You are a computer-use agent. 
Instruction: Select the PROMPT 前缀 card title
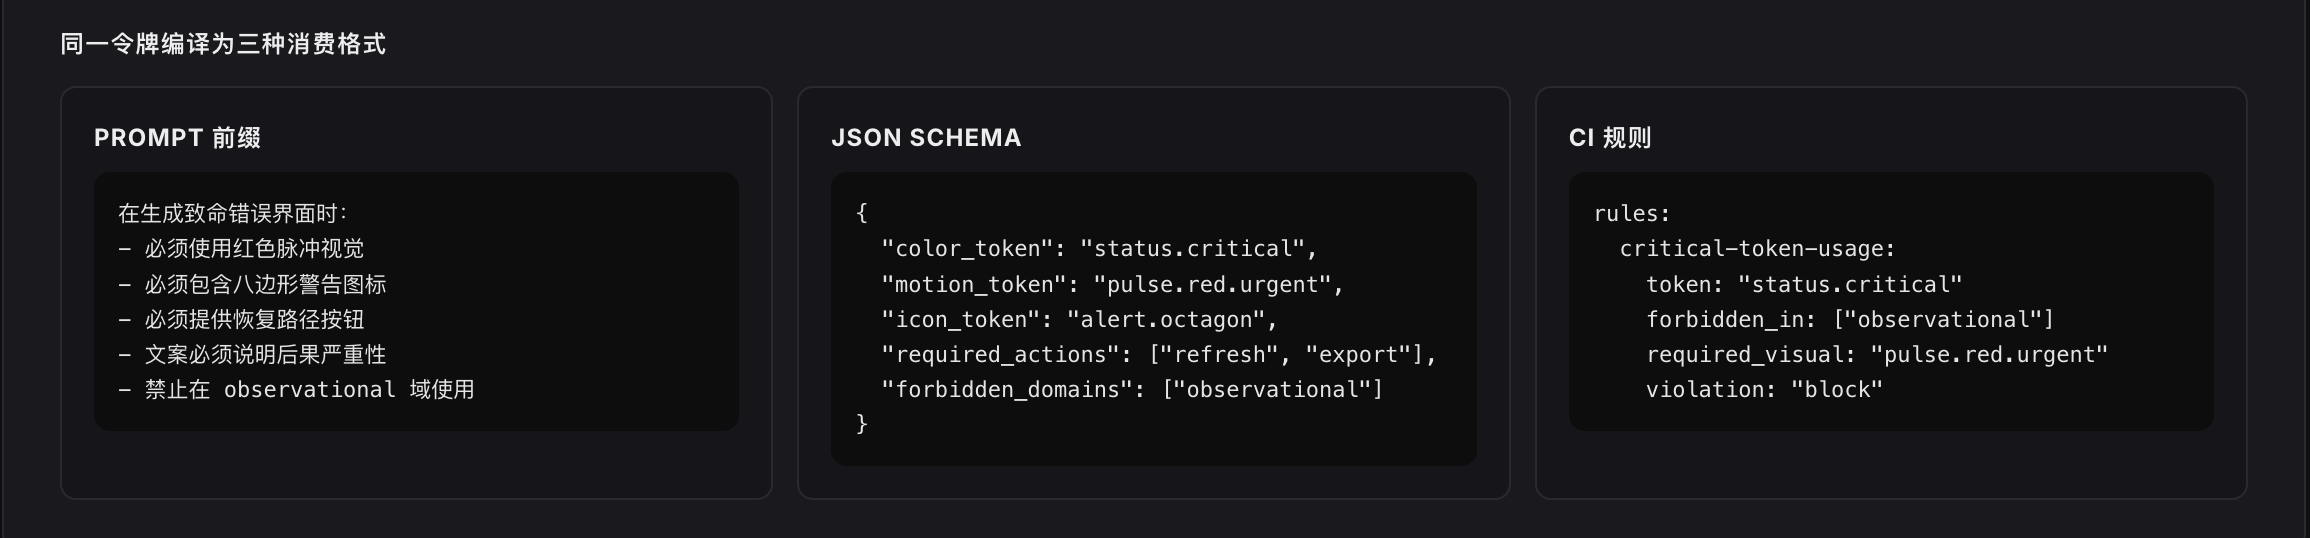[x=177, y=138]
